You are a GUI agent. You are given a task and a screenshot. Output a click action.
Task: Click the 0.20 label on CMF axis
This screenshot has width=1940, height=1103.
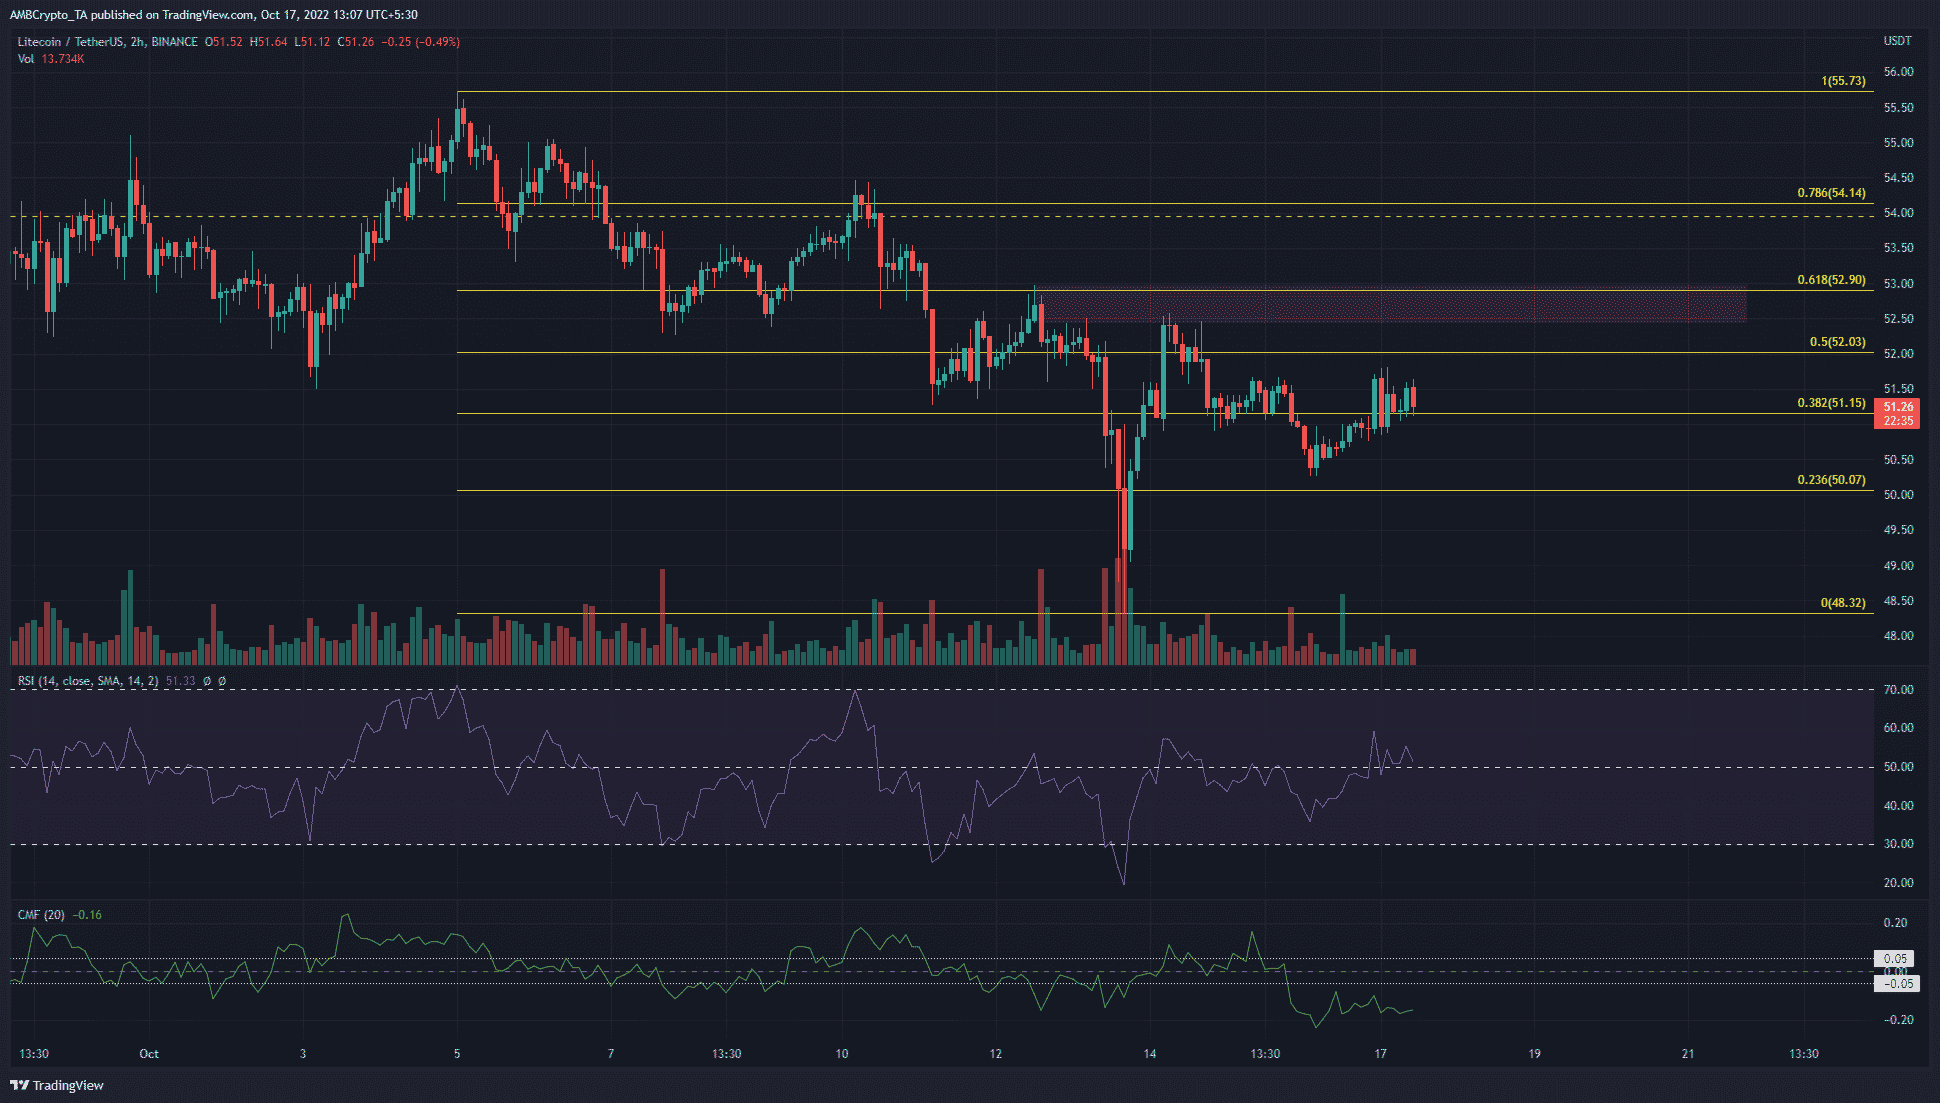point(1895,923)
